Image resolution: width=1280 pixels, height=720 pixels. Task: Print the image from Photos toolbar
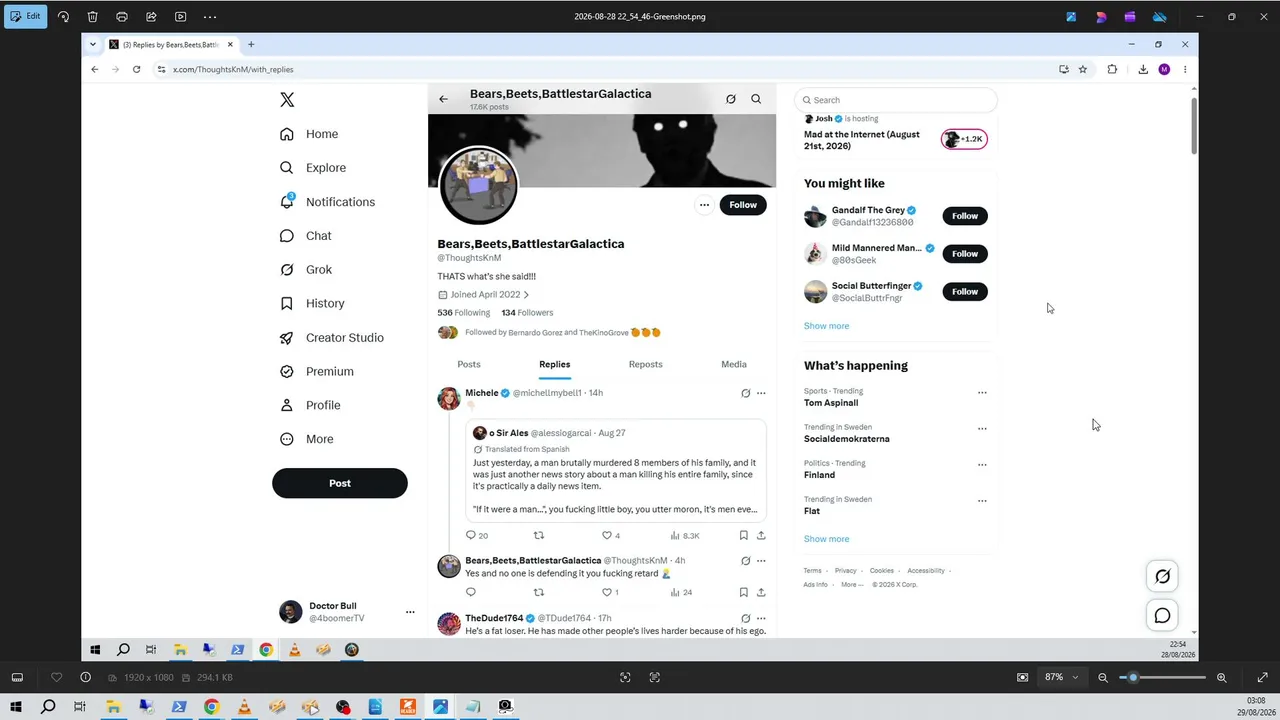122,16
